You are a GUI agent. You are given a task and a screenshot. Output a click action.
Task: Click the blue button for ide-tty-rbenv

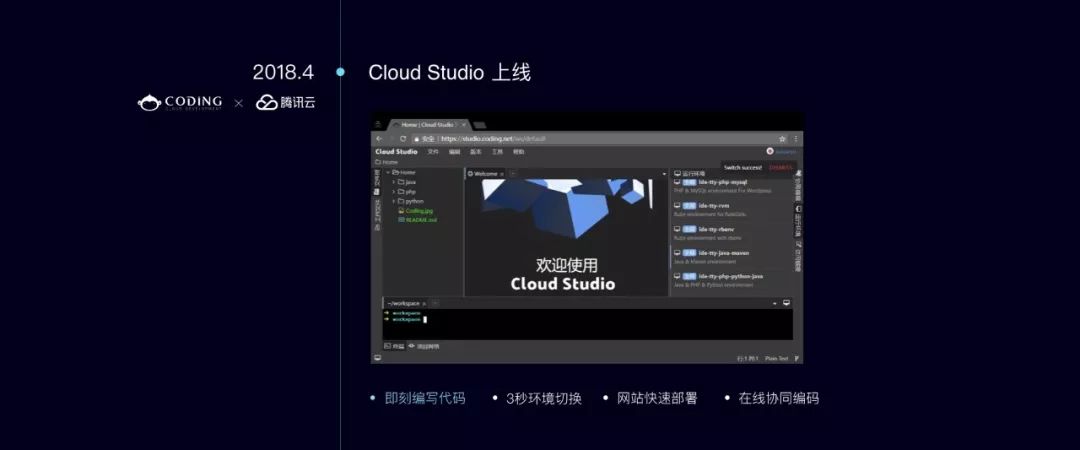point(689,229)
